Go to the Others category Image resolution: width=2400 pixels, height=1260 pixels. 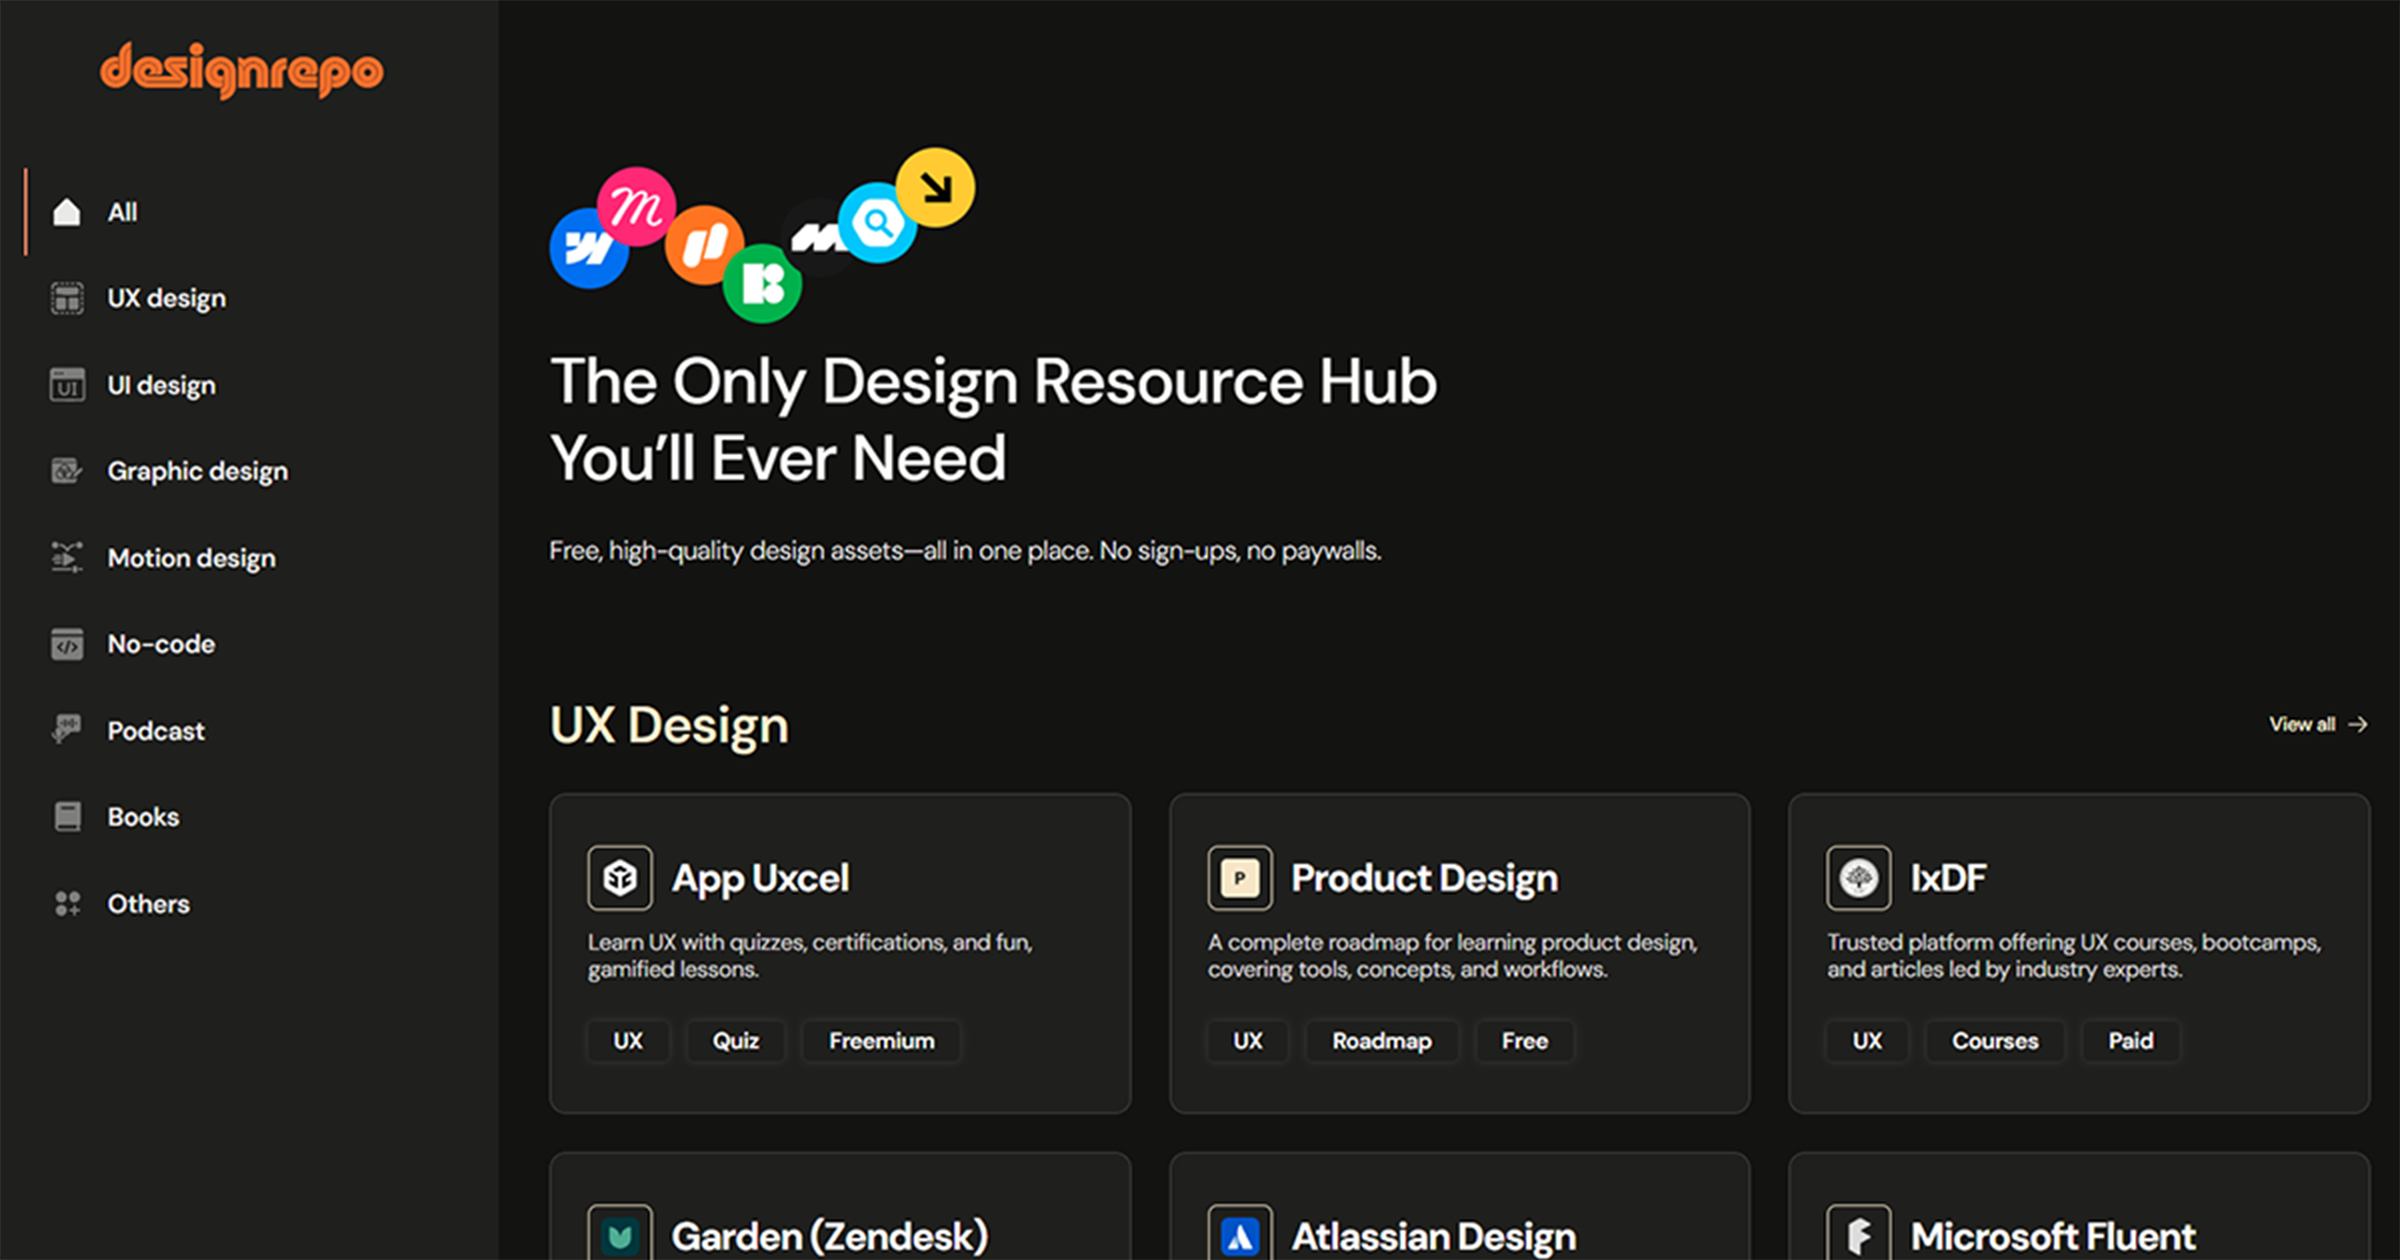[148, 904]
